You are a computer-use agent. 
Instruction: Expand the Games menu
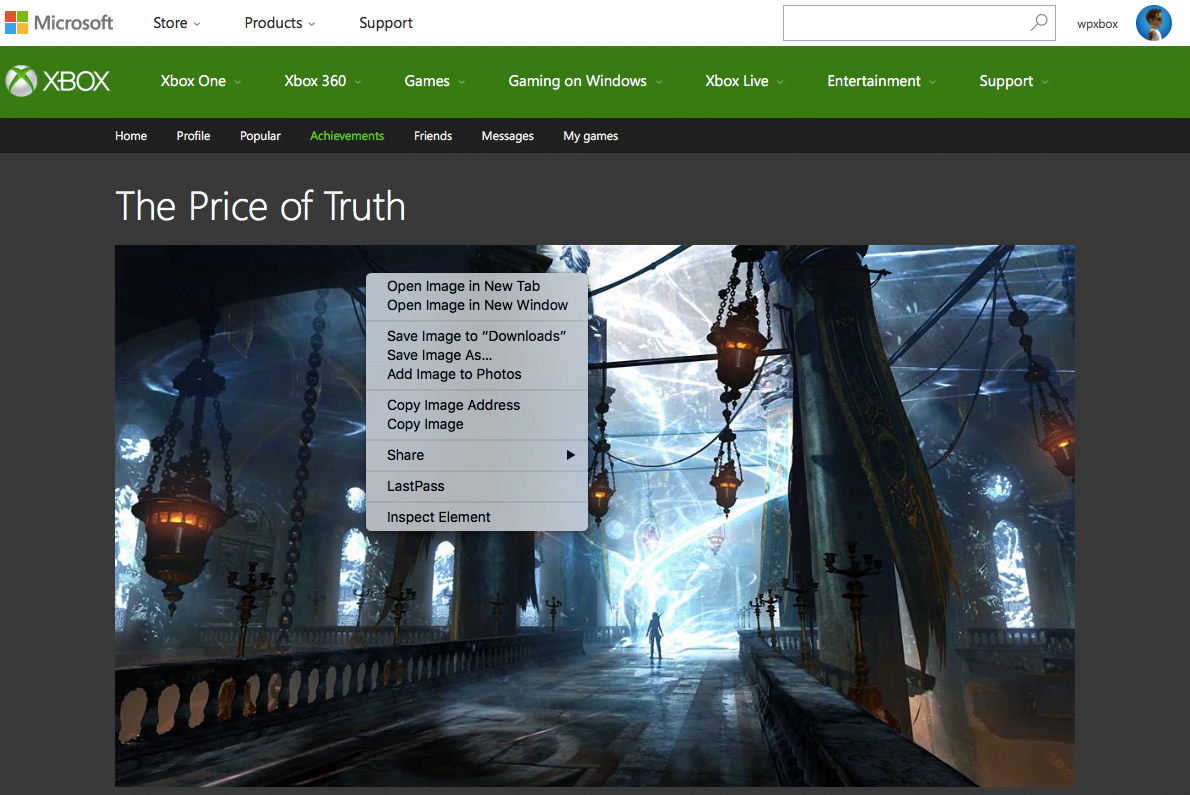(x=434, y=81)
